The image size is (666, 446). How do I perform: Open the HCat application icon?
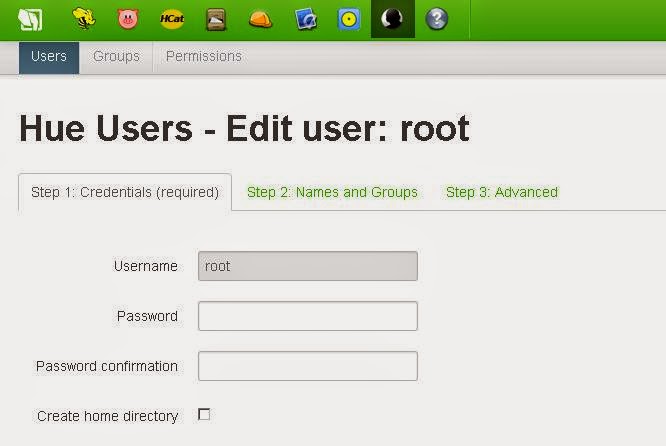click(x=172, y=19)
